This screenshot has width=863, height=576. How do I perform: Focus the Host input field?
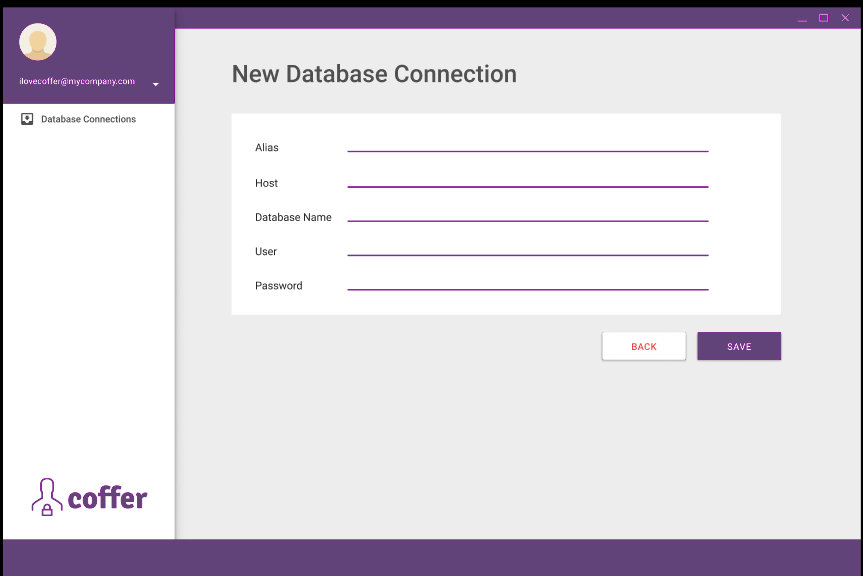click(528, 179)
